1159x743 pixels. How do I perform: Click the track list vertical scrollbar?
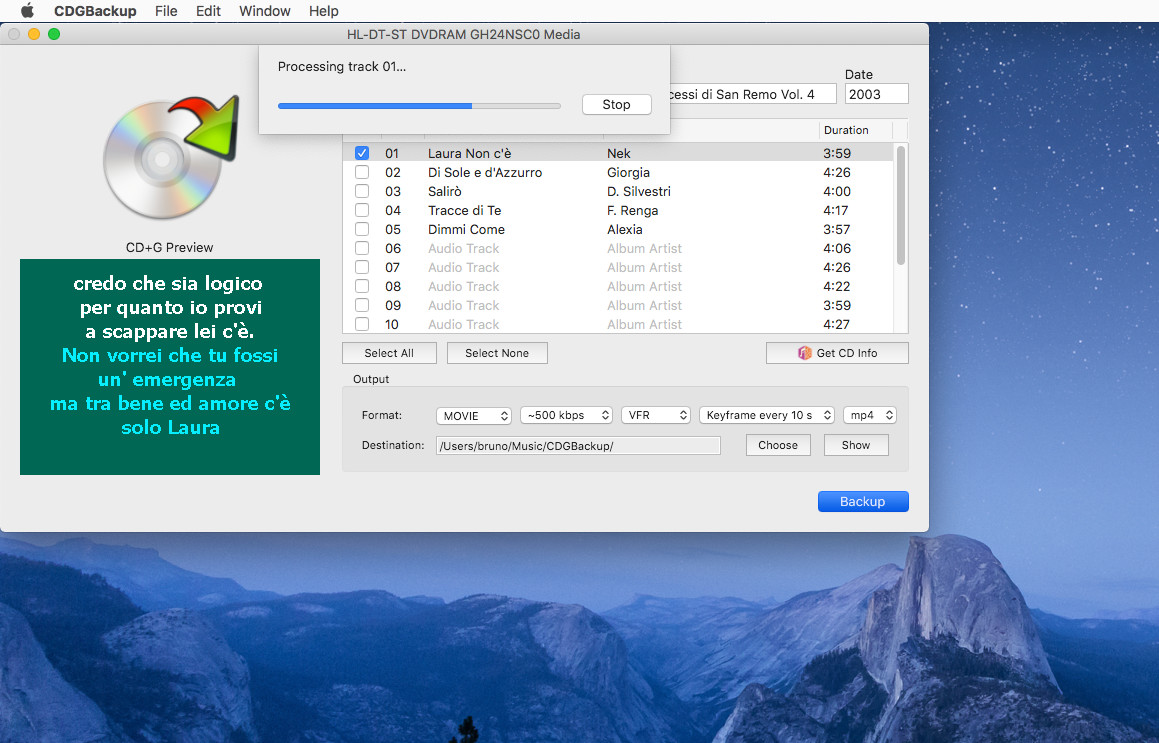900,206
